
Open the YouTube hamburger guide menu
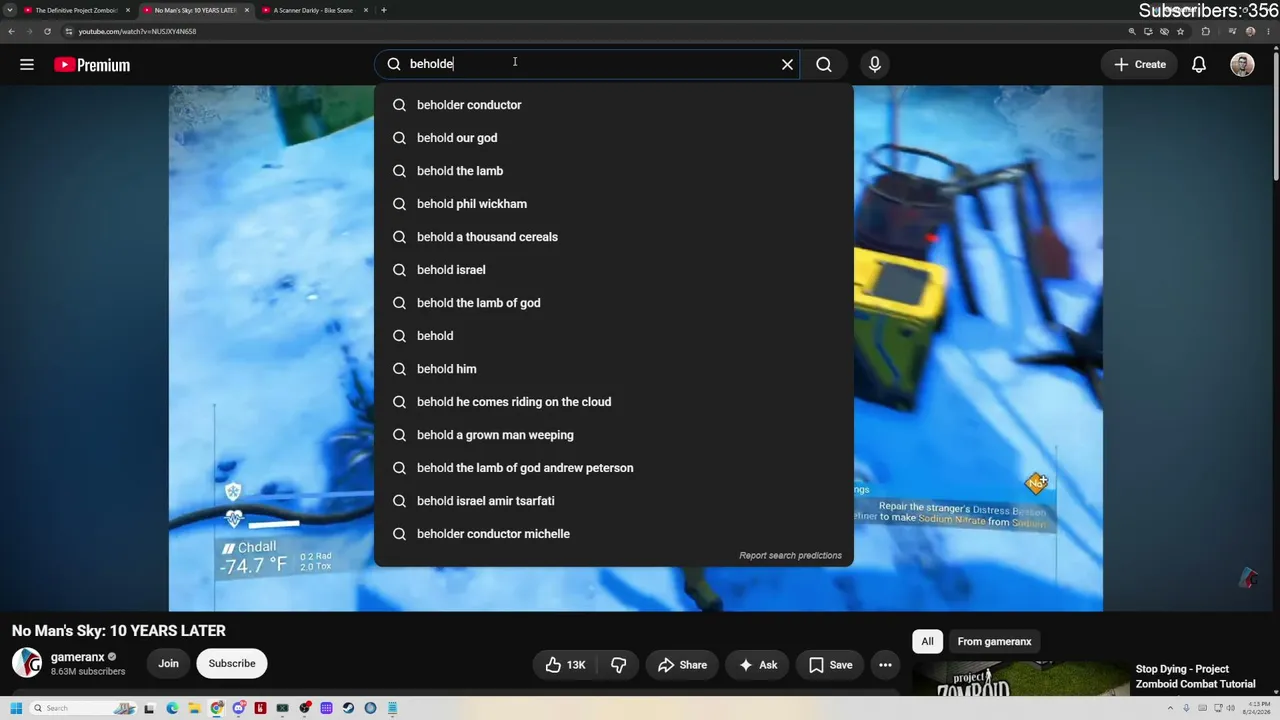(27, 65)
